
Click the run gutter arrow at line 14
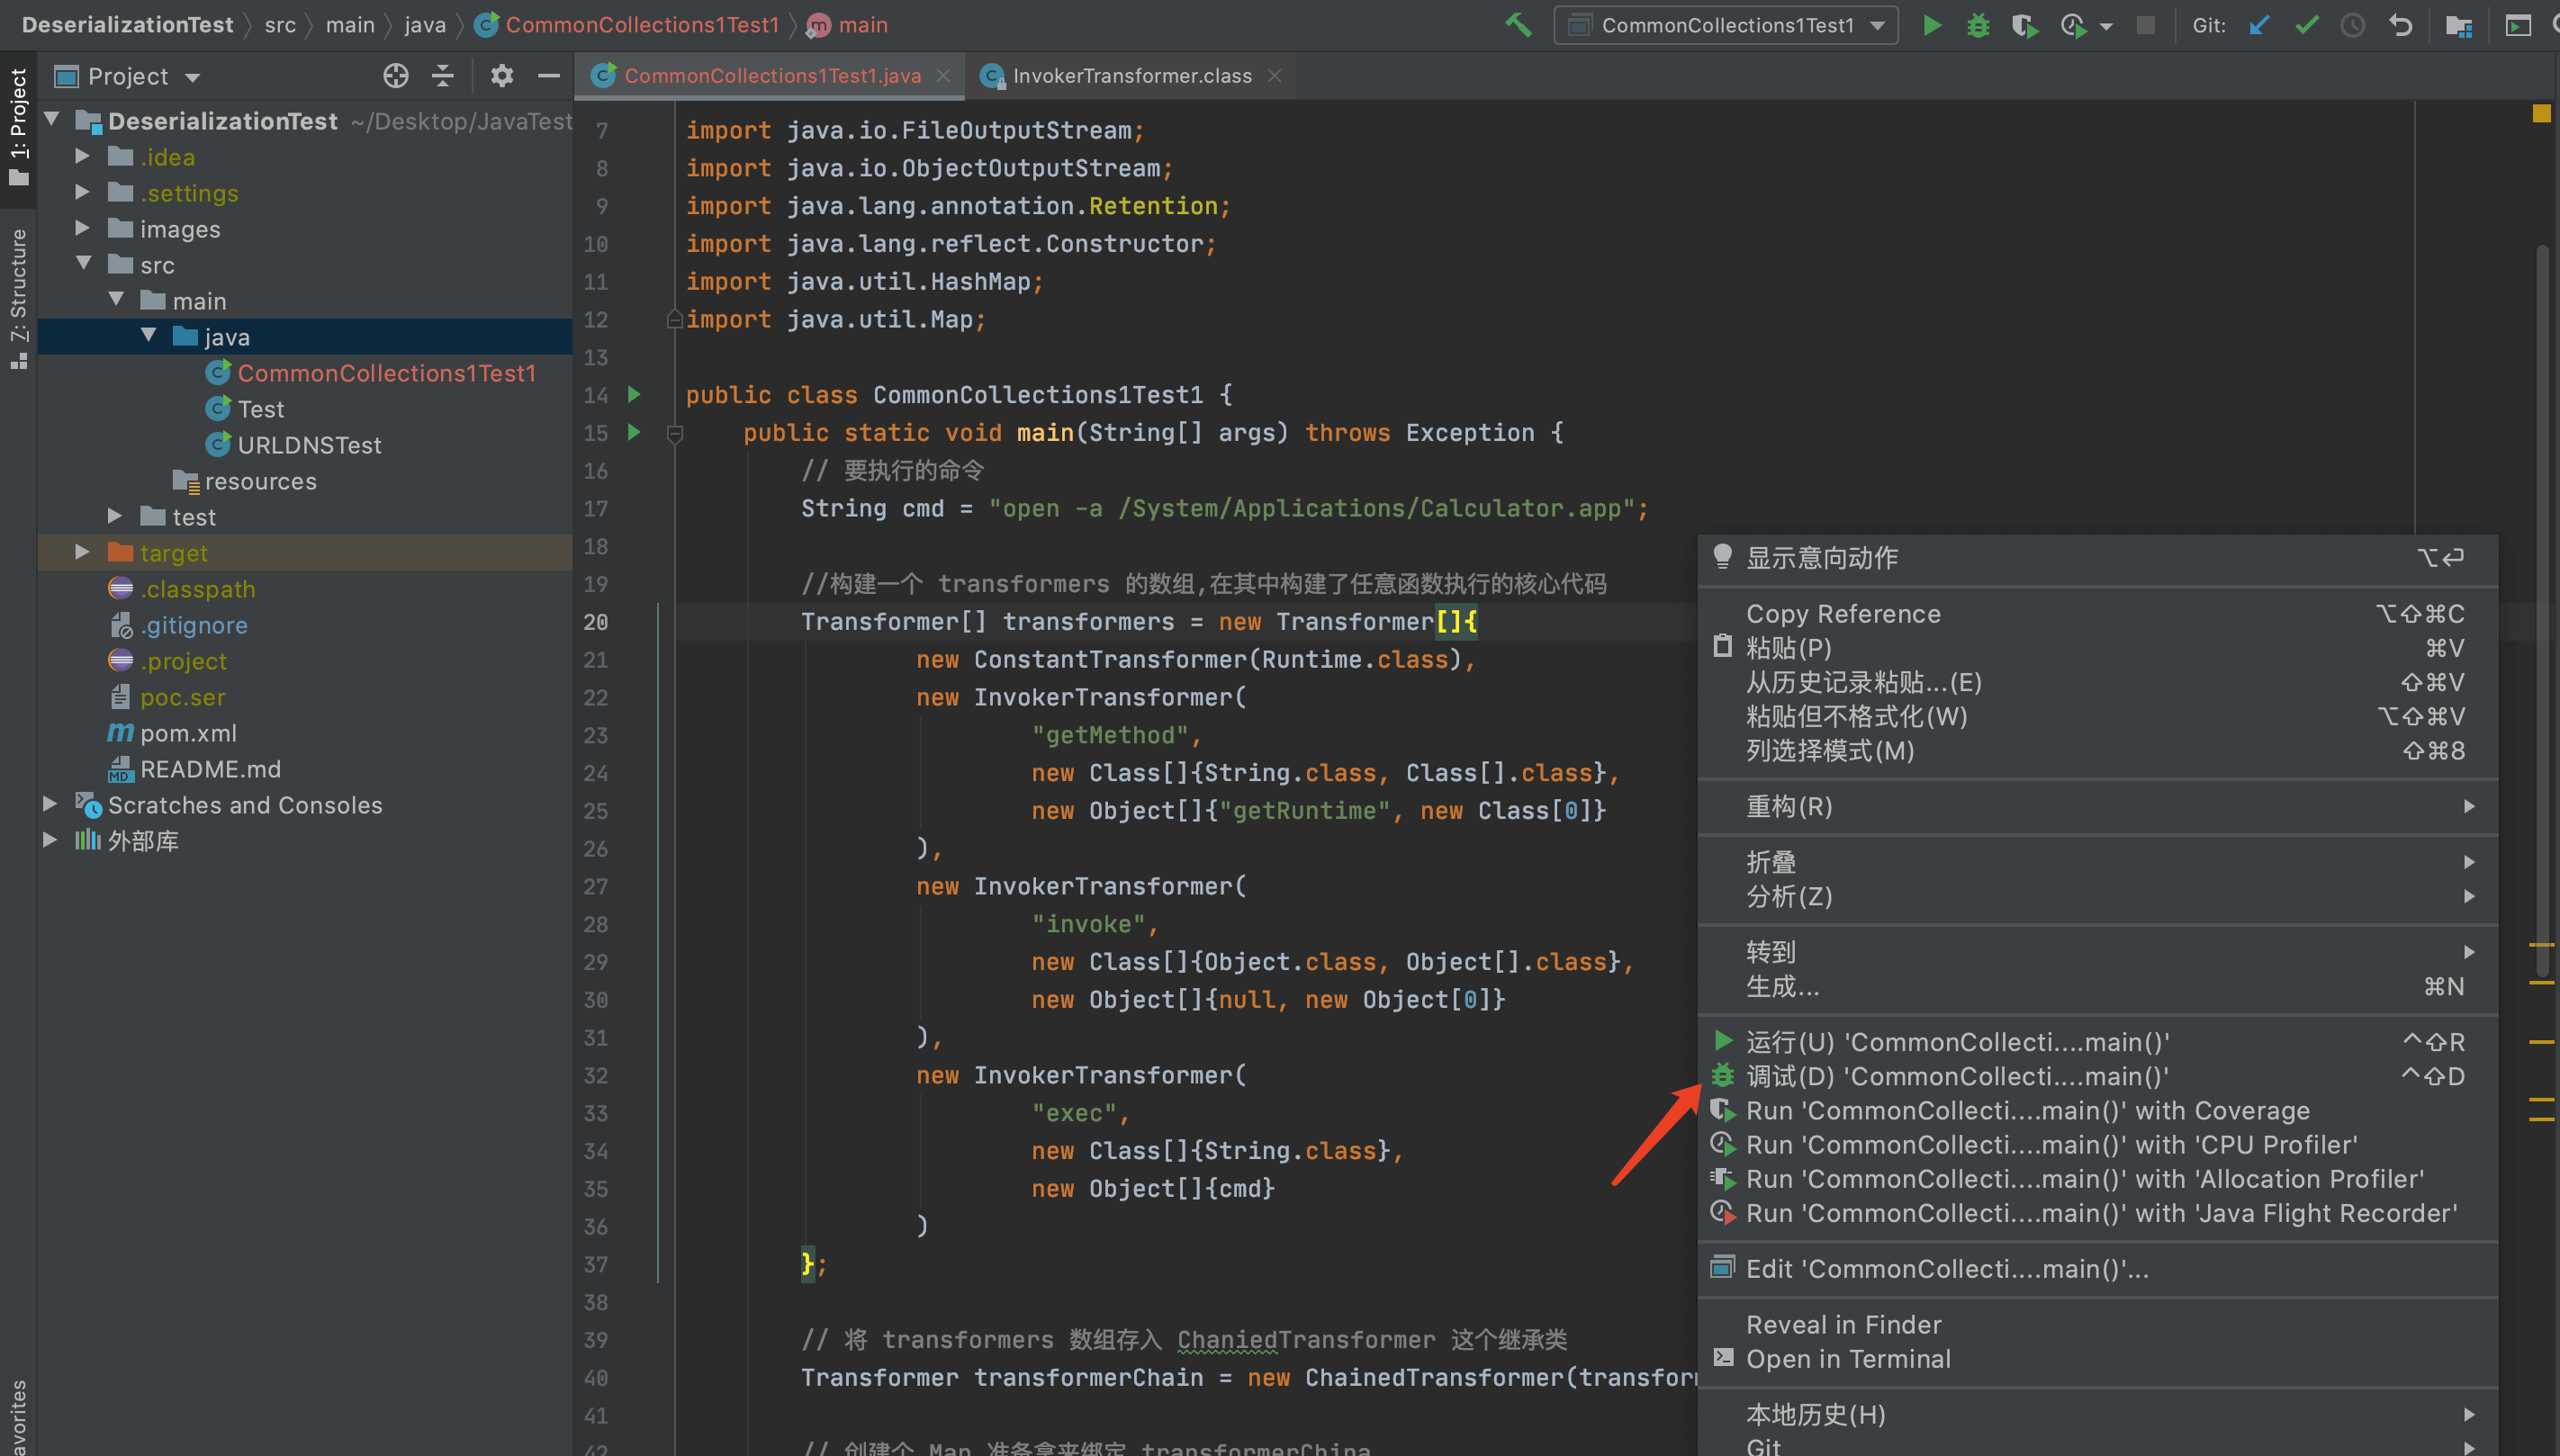tap(634, 394)
